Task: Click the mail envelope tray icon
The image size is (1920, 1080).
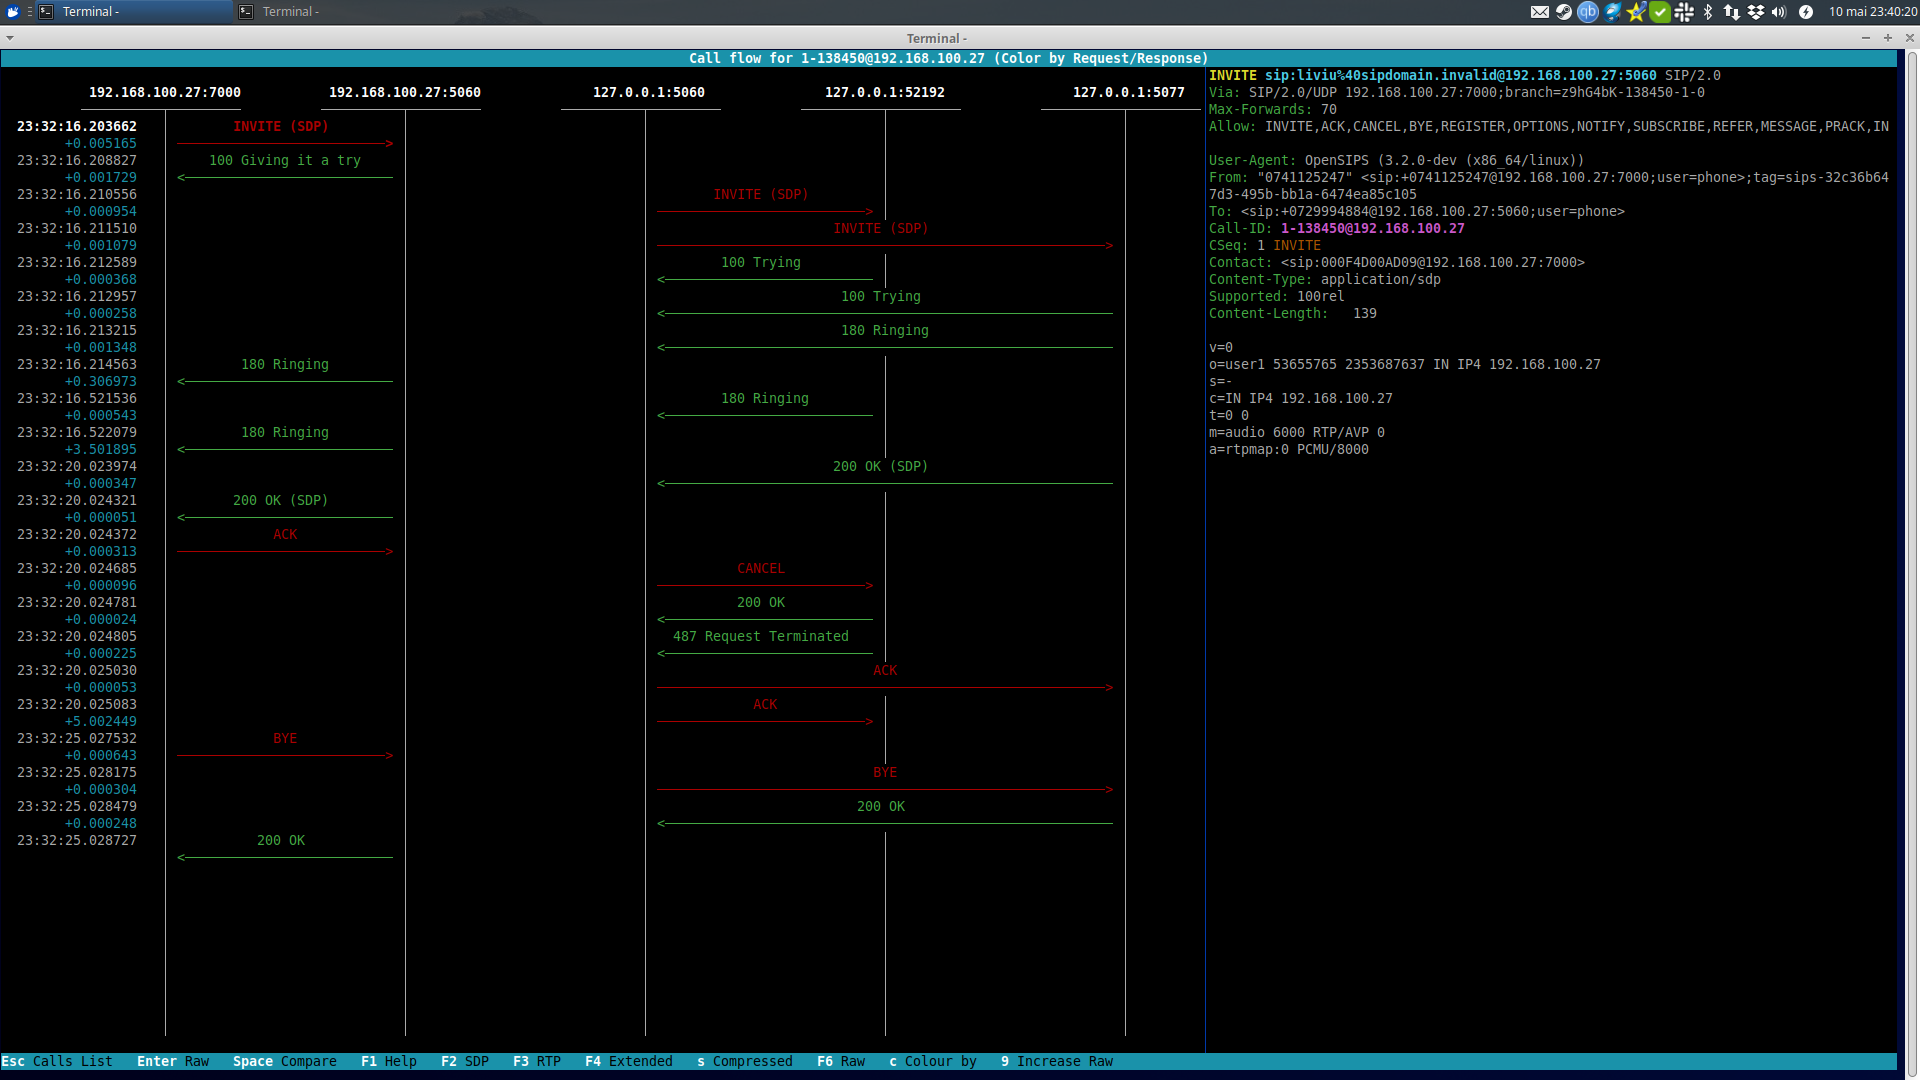Action: coord(1540,12)
